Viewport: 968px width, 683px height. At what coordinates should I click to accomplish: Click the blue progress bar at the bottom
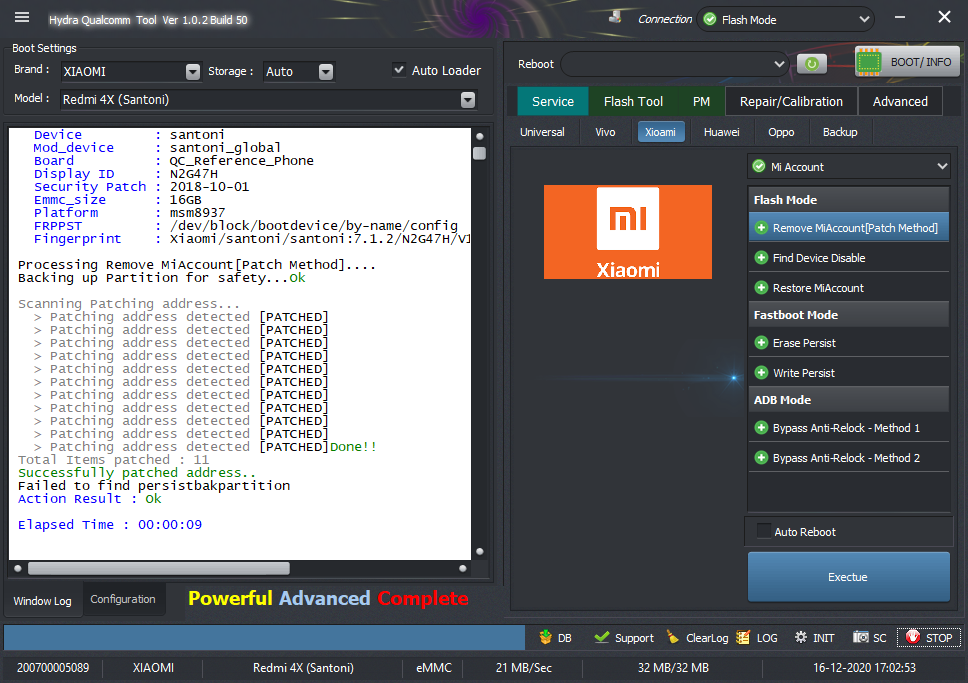[x=264, y=637]
